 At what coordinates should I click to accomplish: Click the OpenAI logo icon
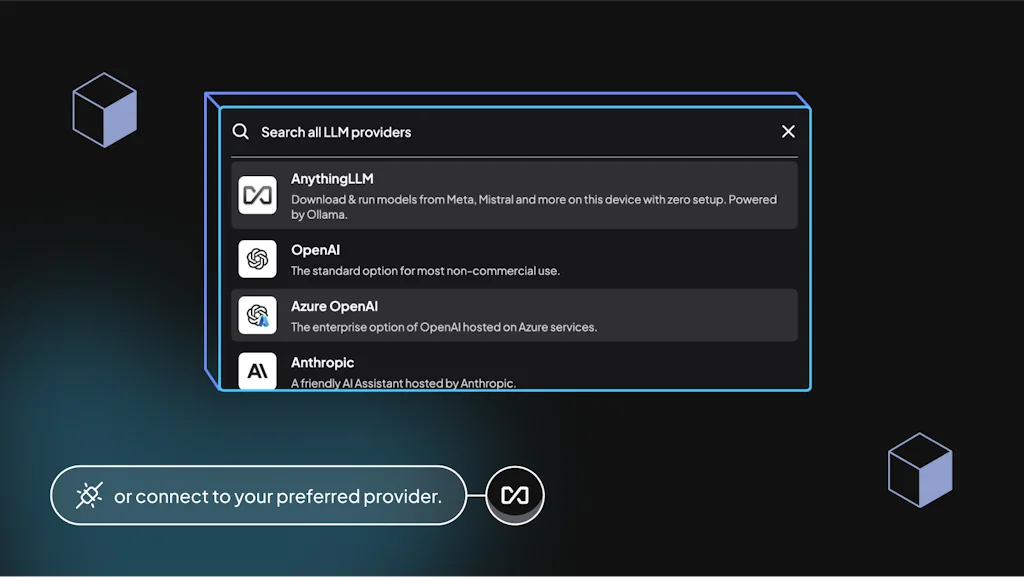257,259
